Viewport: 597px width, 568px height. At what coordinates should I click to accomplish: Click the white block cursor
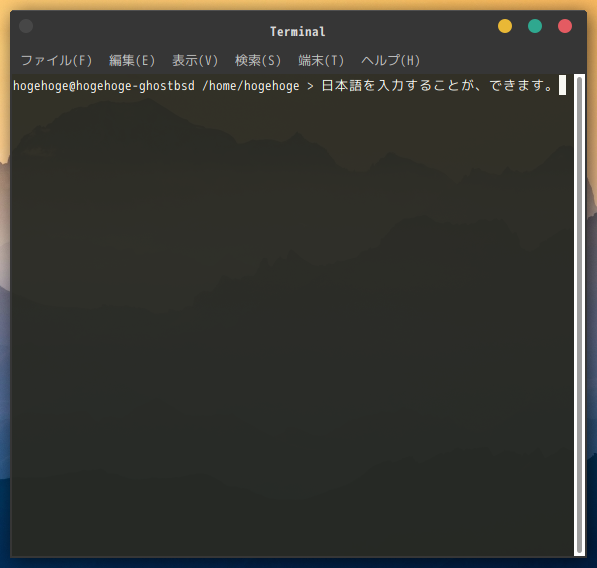coord(562,85)
